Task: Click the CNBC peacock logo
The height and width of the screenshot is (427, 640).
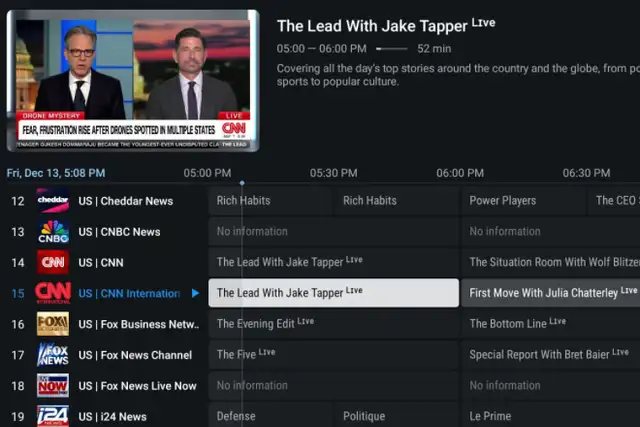Action: pyautogui.click(x=53, y=231)
